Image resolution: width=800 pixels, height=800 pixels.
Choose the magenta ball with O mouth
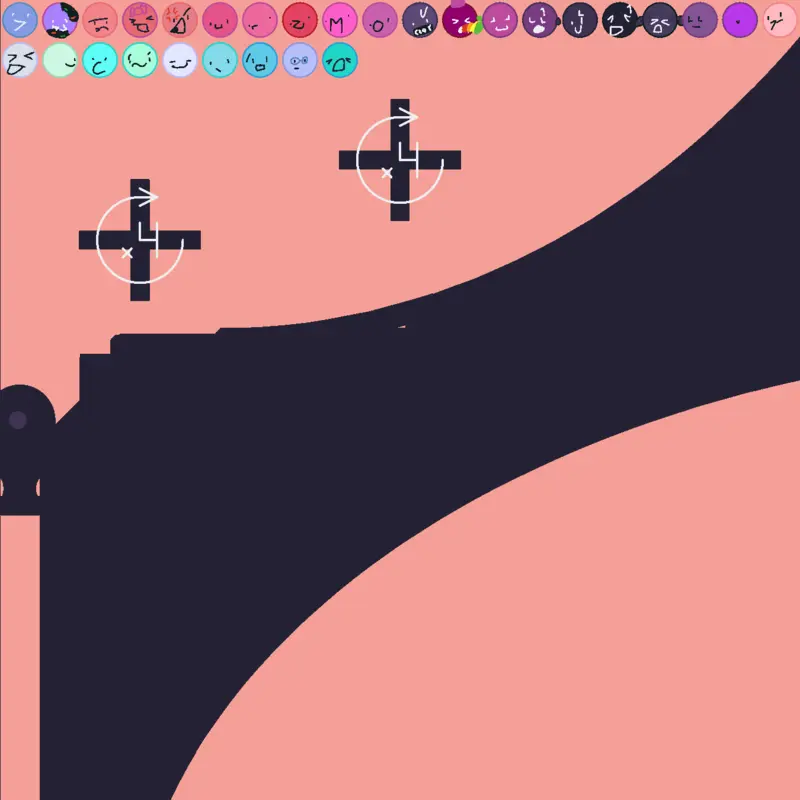(380, 20)
